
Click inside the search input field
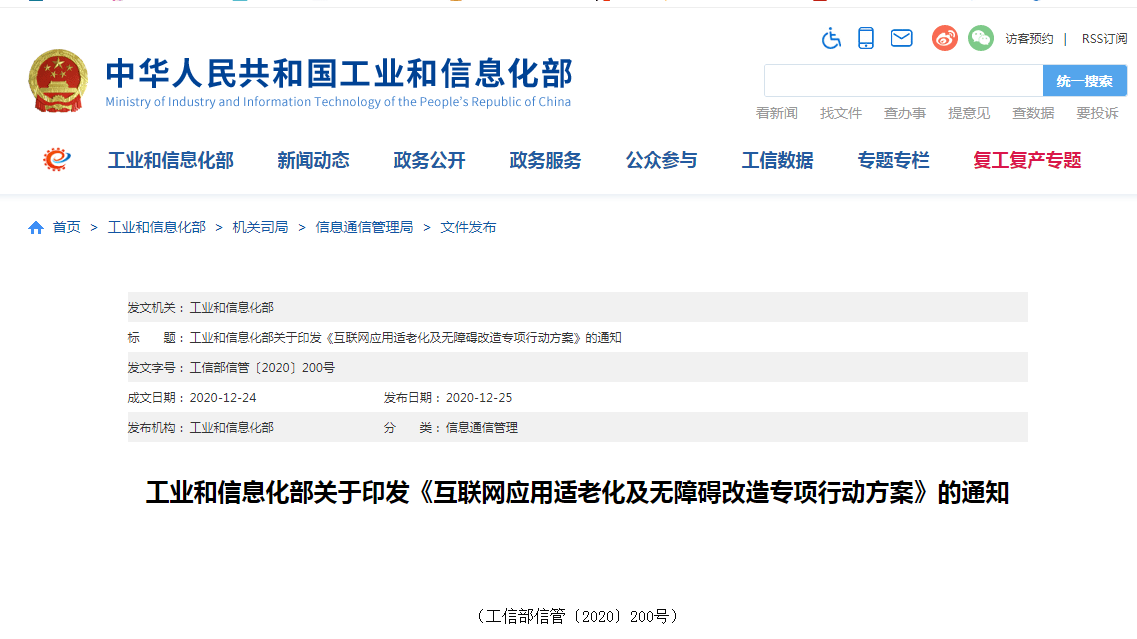(900, 80)
